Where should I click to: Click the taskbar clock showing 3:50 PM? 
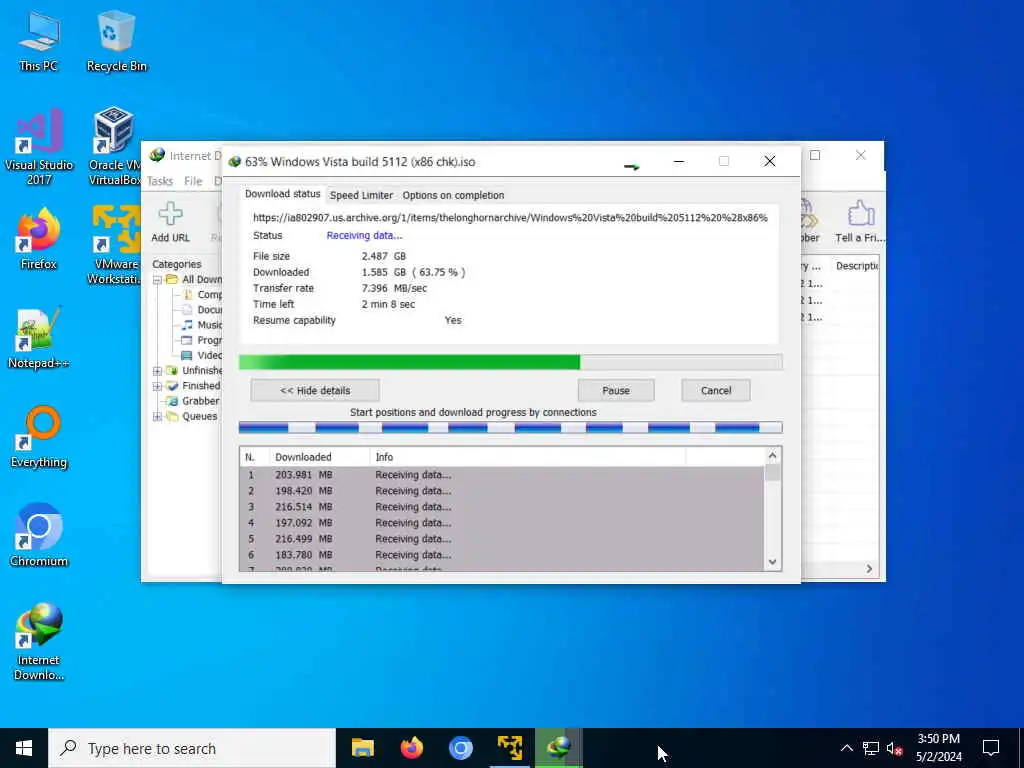938,748
